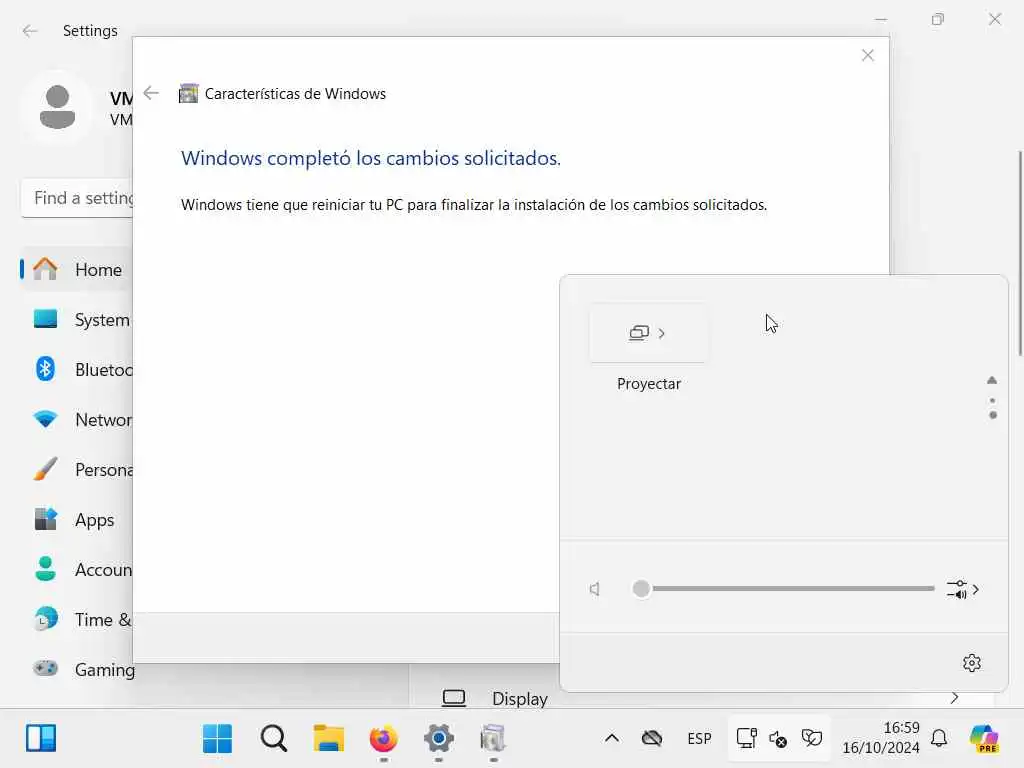The image size is (1024, 768).
Task: Open taskbar Search
Action: 273,739
